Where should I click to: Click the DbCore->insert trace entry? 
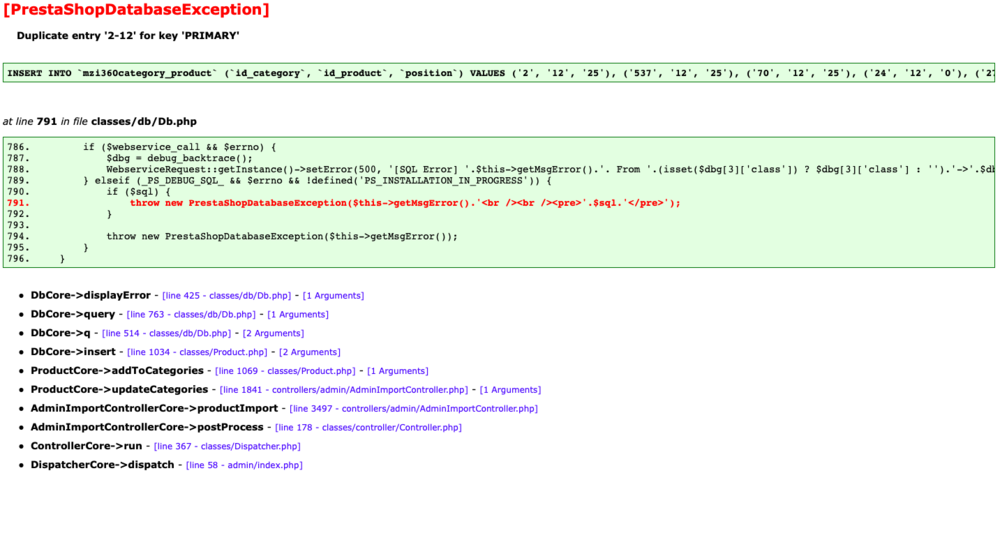73,352
